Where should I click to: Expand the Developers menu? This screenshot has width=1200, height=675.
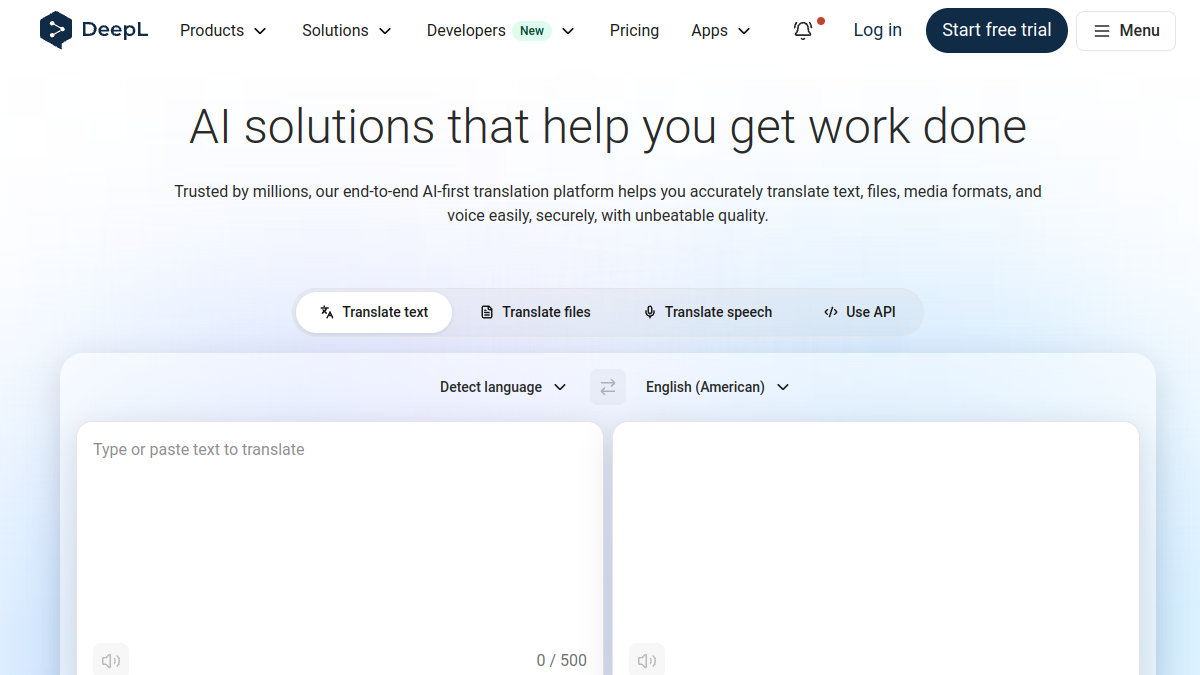(501, 31)
